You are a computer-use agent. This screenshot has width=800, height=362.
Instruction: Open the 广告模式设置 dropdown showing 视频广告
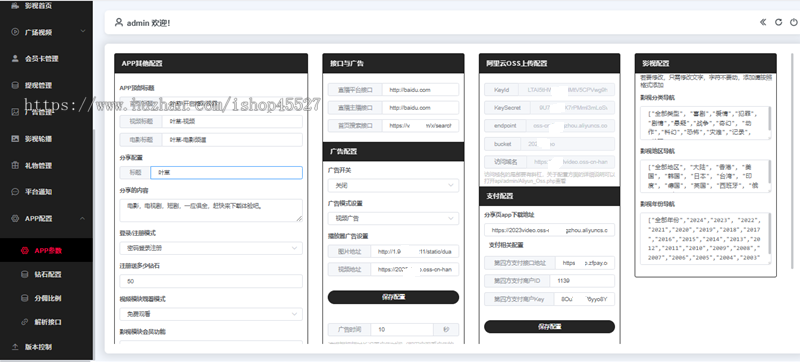pos(393,218)
